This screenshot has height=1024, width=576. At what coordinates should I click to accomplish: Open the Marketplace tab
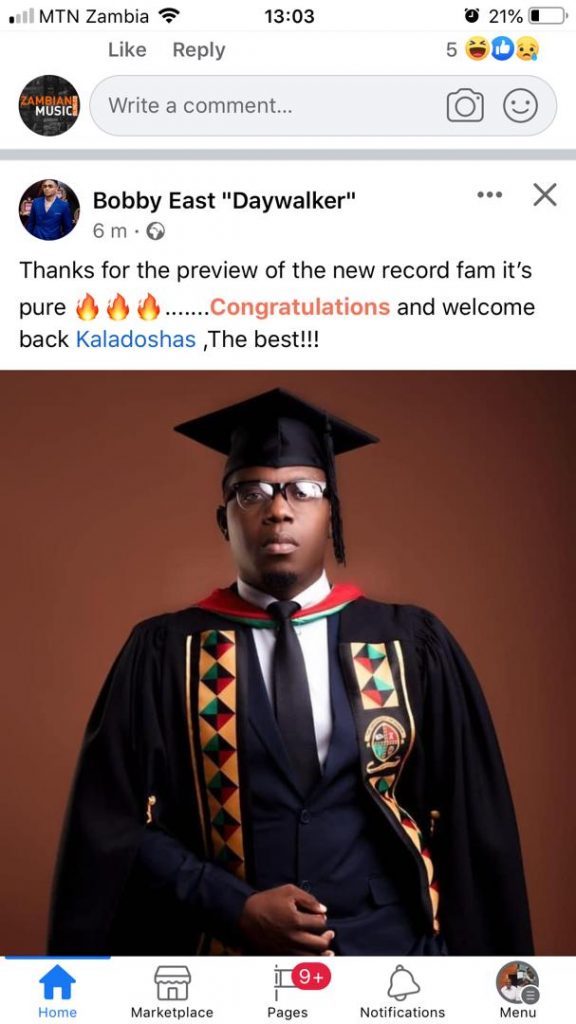172,990
